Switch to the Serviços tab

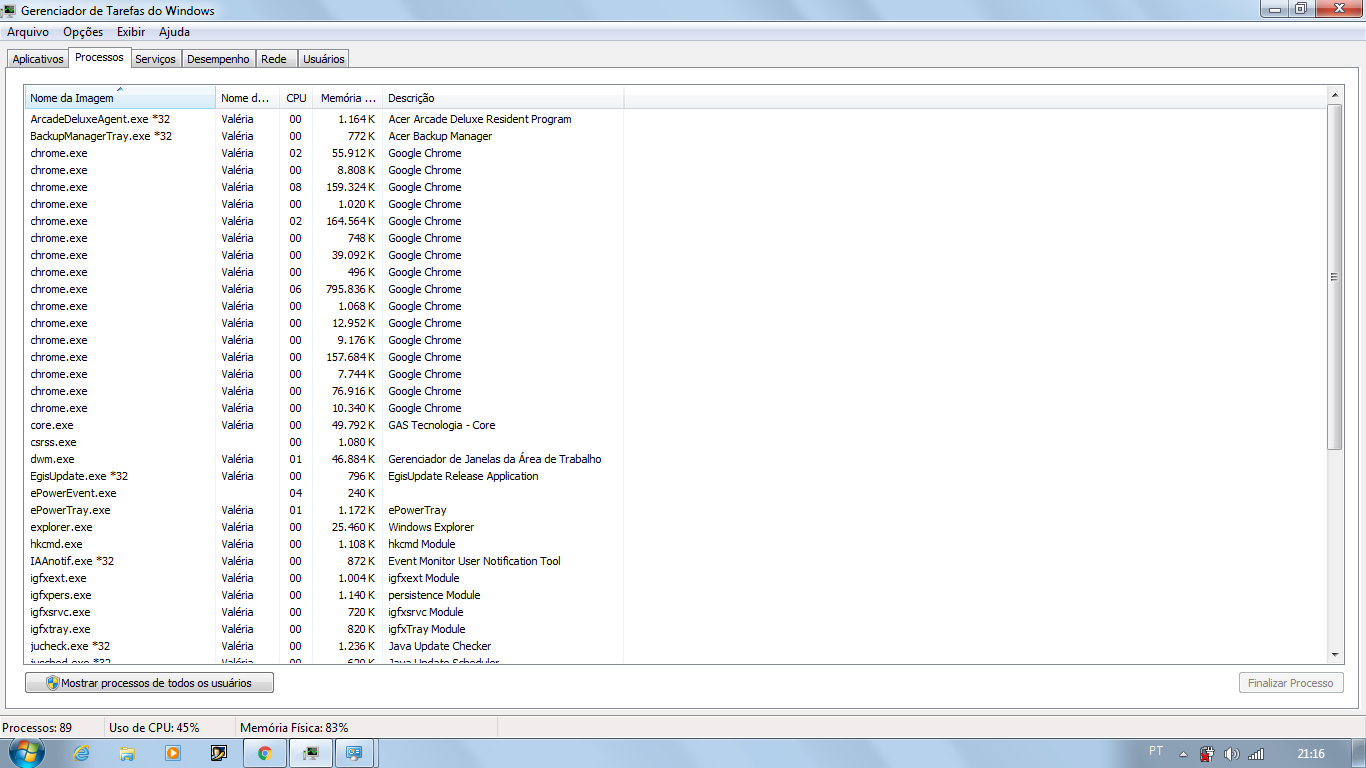pos(155,59)
